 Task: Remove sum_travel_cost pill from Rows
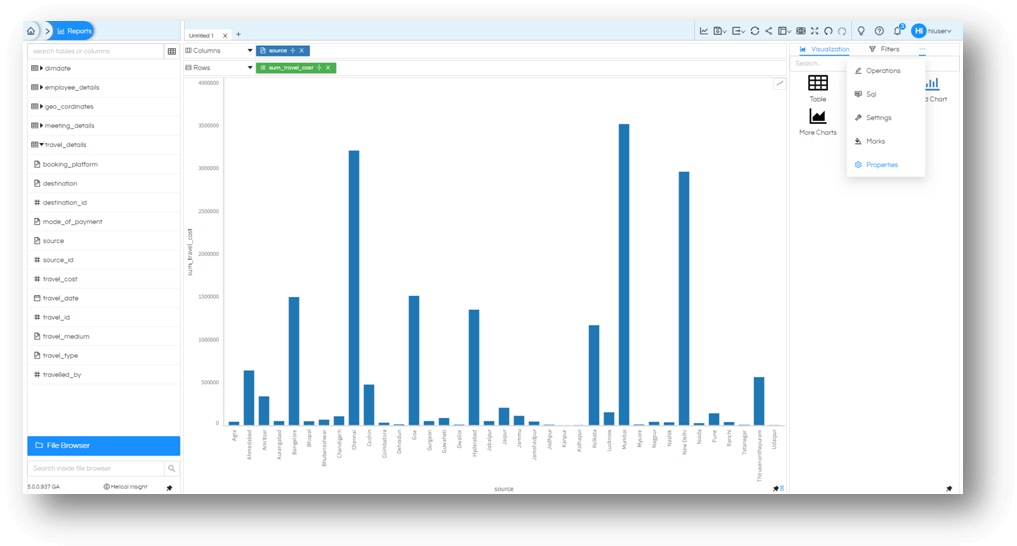pos(328,67)
